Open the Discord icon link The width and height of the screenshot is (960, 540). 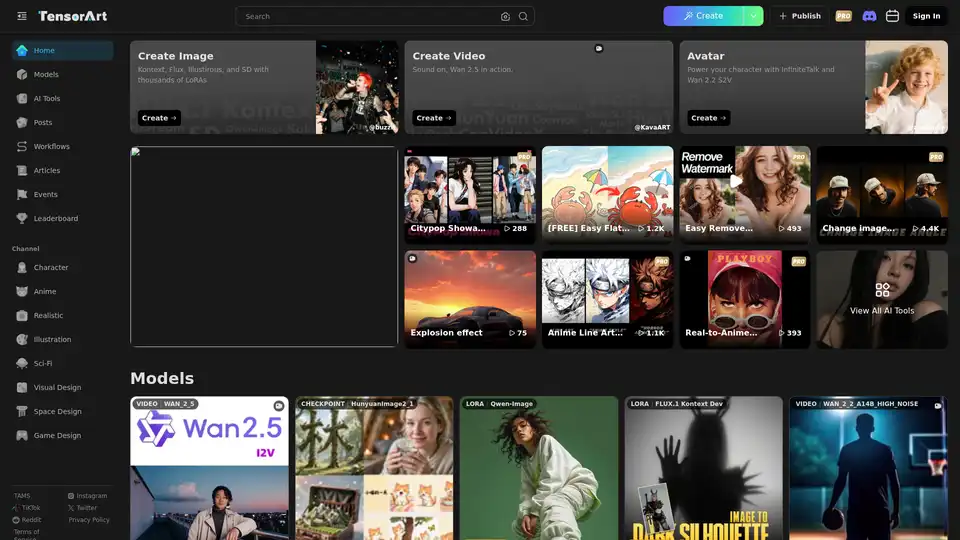coord(869,16)
